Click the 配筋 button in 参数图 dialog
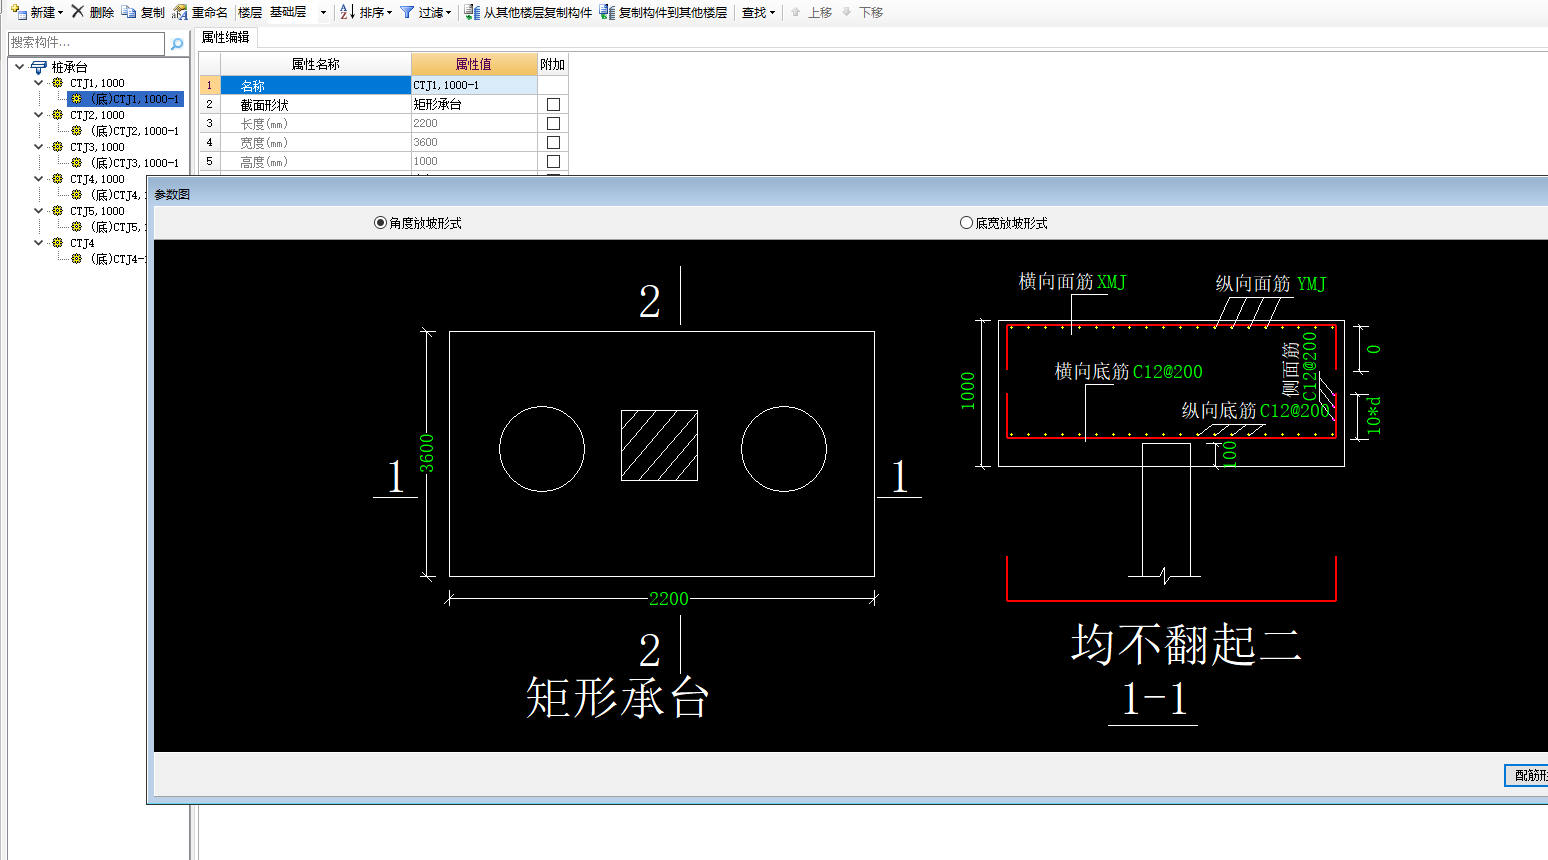Image resolution: width=1548 pixels, height=860 pixels. click(x=1527, y=775)
